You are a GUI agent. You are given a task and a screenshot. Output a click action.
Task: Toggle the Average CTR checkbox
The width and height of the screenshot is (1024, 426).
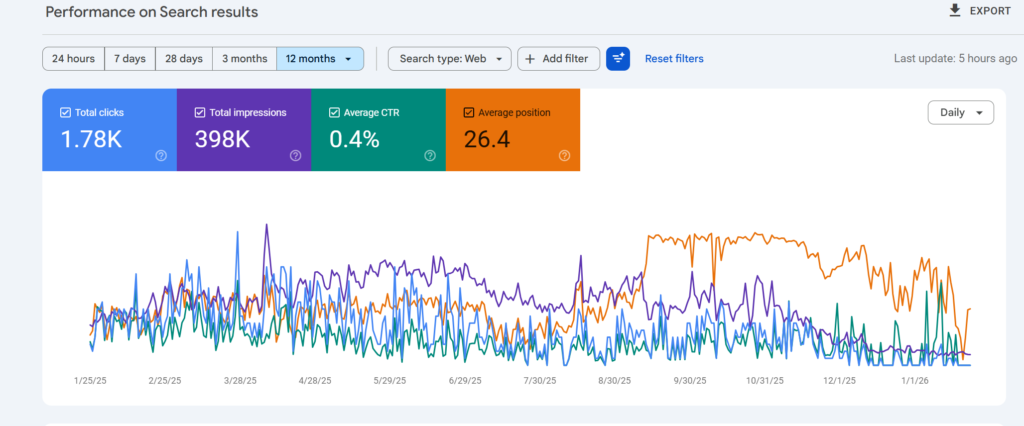coord(335,113)
